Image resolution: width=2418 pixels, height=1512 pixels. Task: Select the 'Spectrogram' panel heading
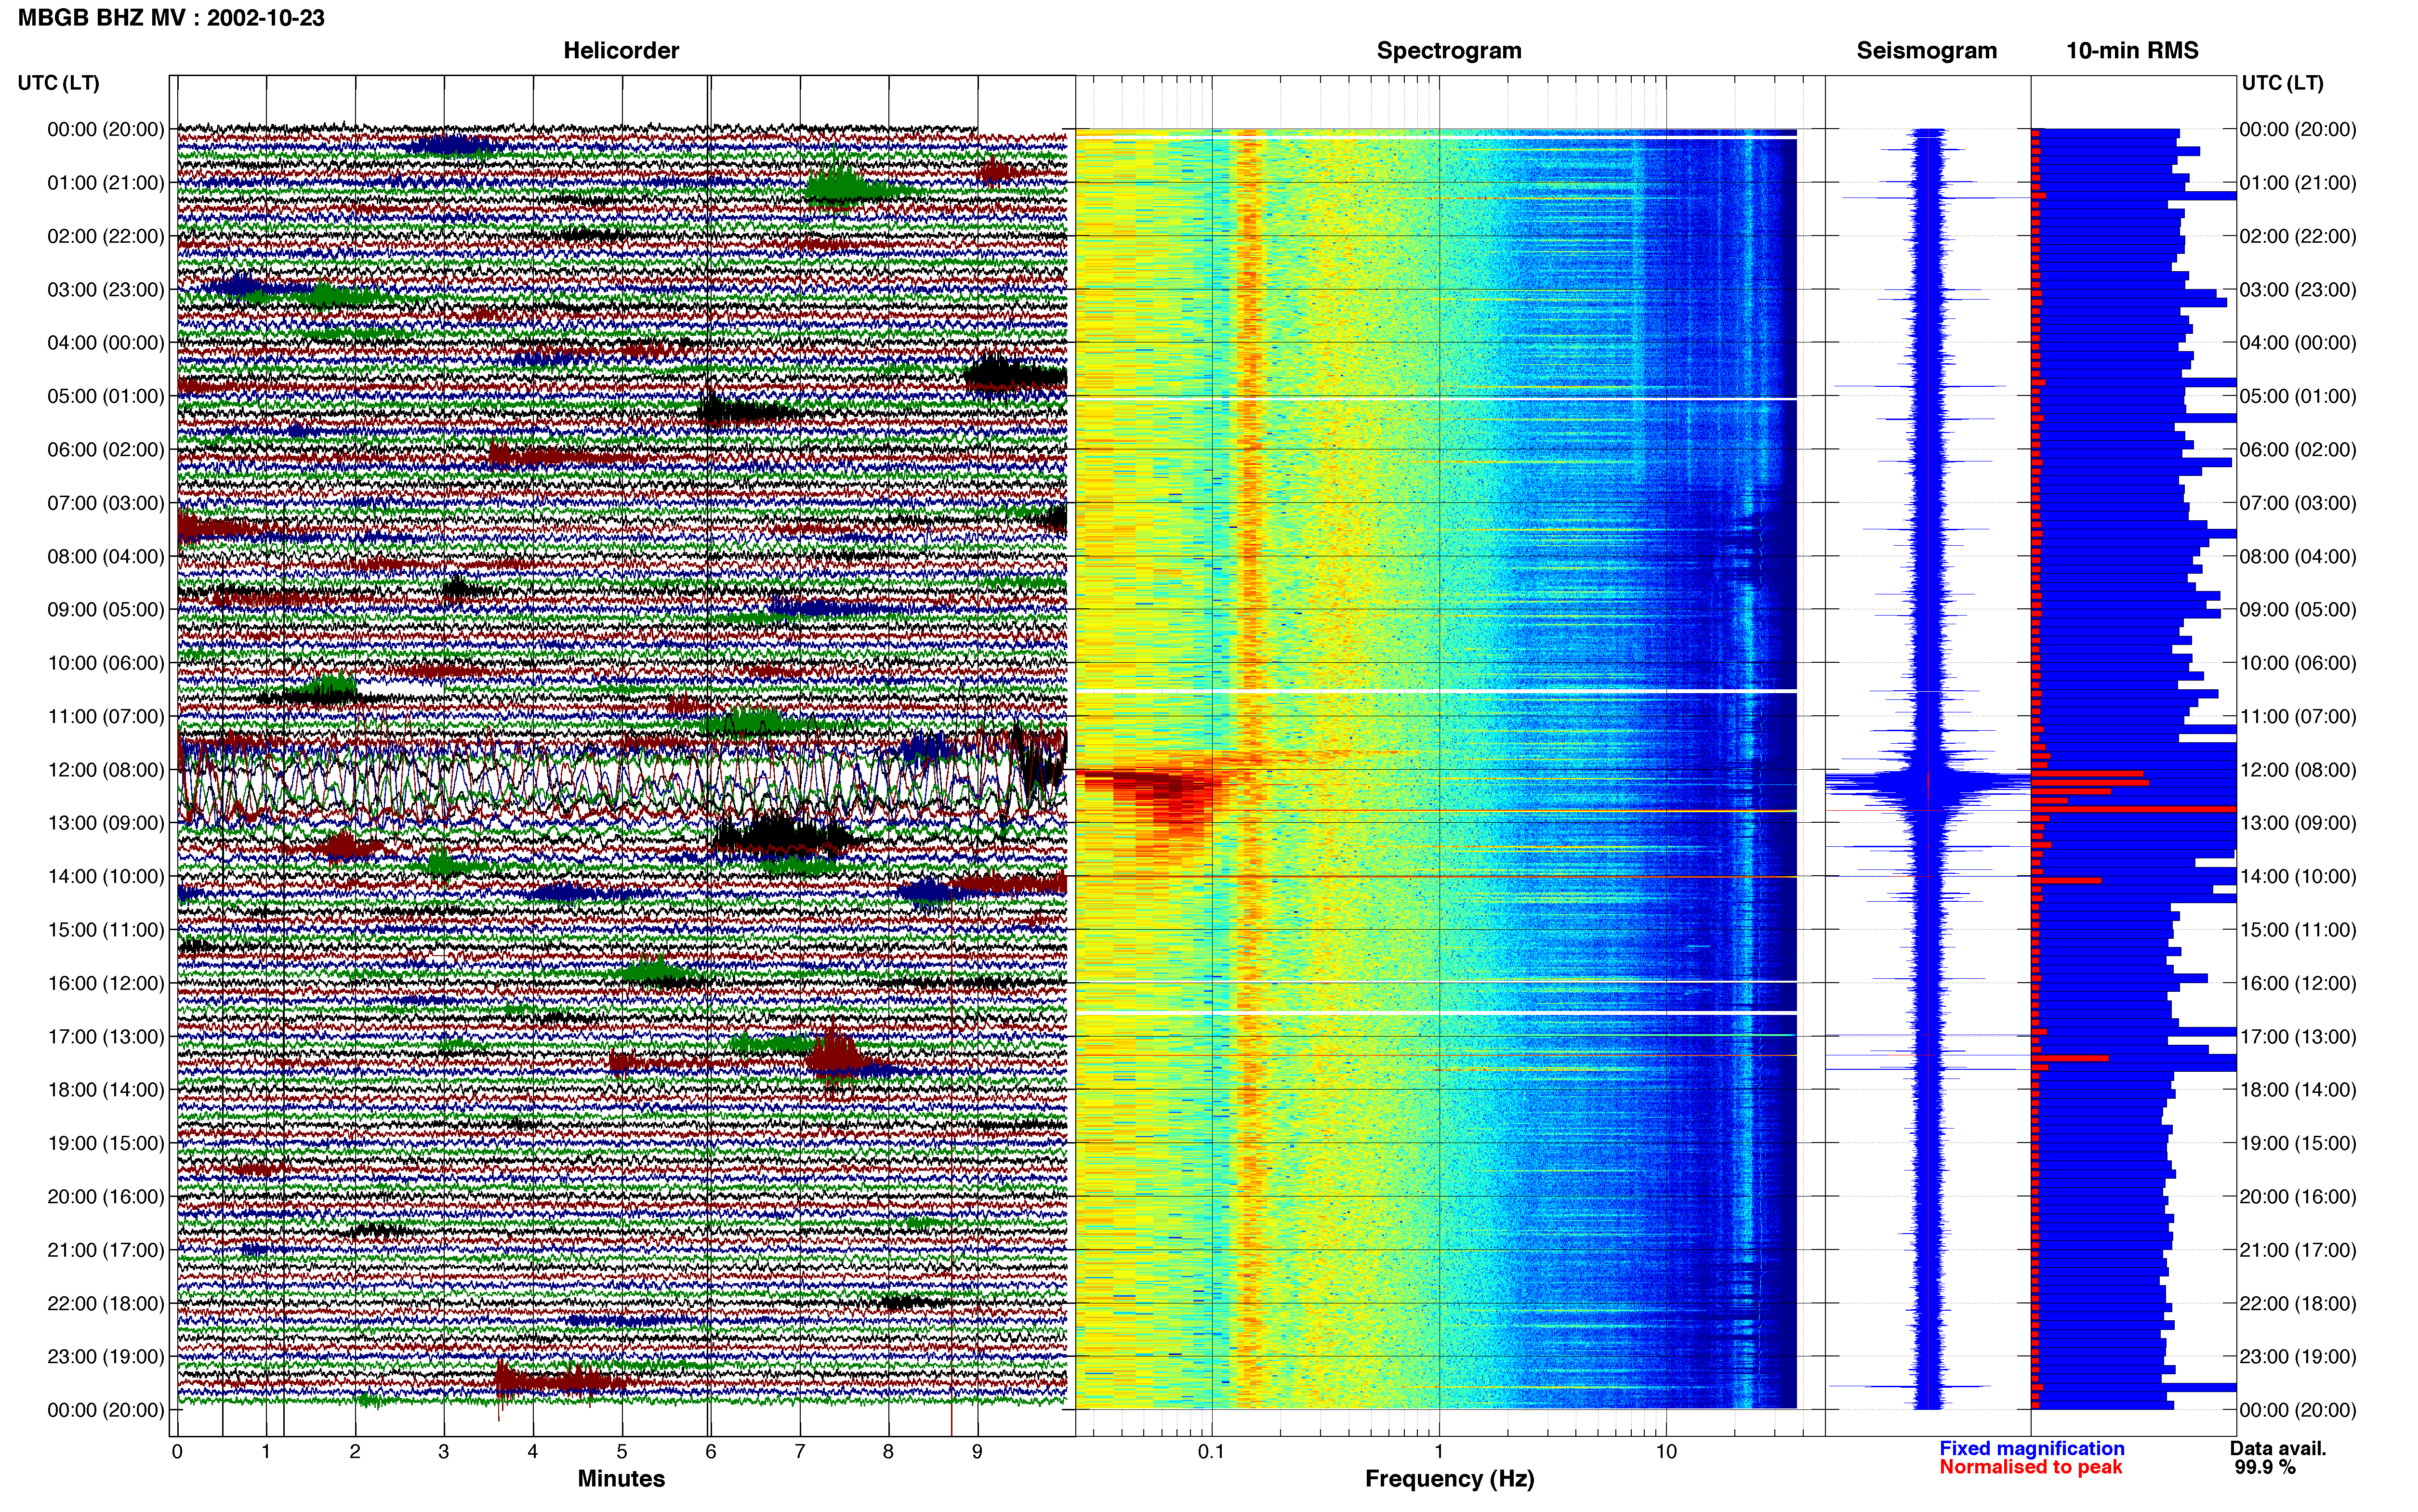point(1449,51)
